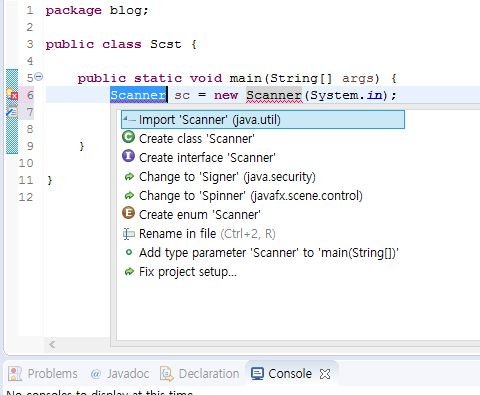480x395 pixels.
Task: Click 'System.in' in the code
Action: [x=346, y=95]
